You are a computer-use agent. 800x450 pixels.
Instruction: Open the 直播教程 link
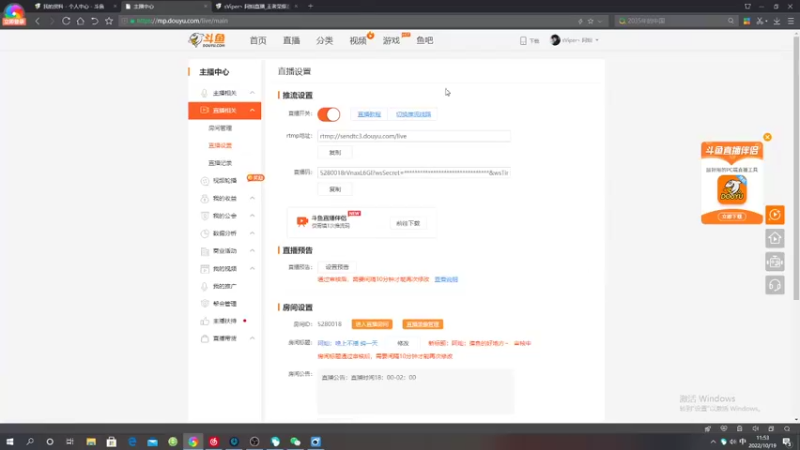coord(369,114)
